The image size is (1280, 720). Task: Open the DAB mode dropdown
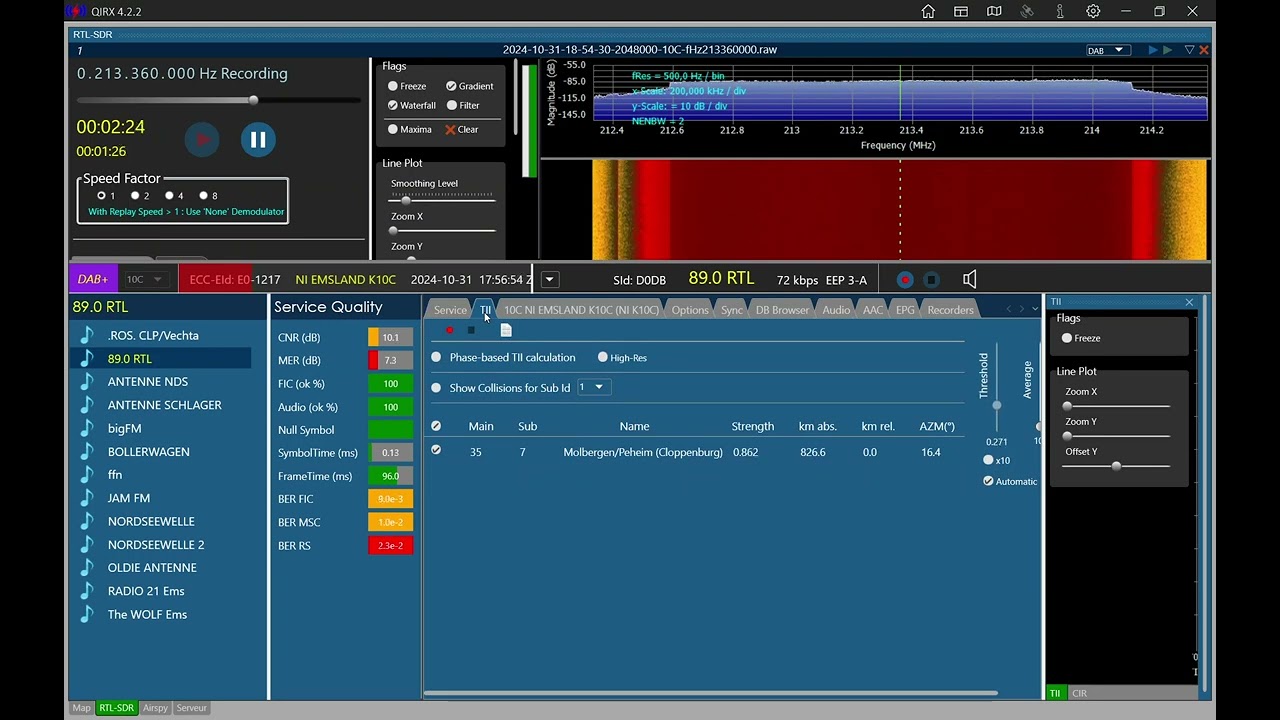[x=1108, y=50]
